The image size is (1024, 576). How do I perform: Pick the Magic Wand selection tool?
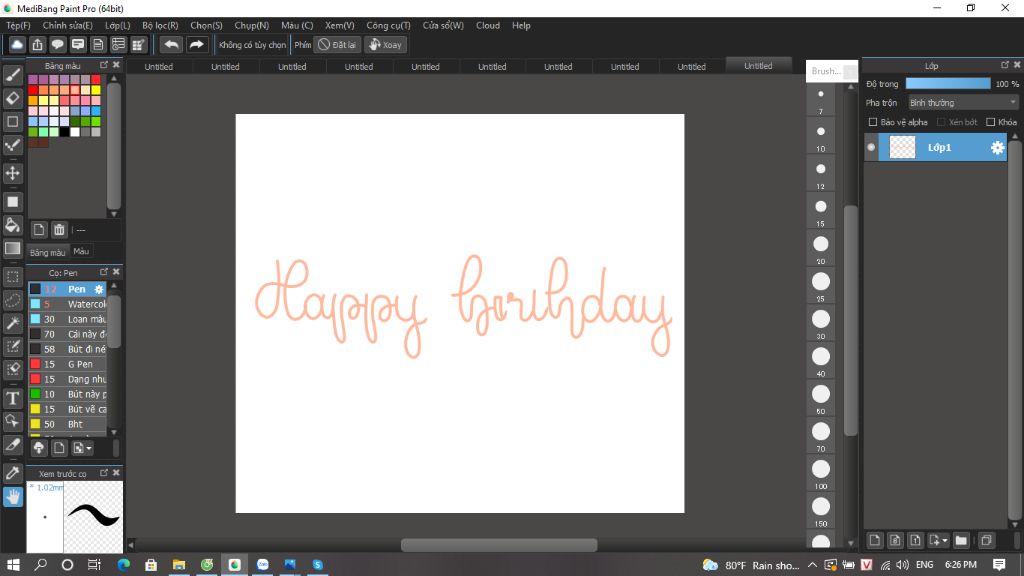(13, 323)
